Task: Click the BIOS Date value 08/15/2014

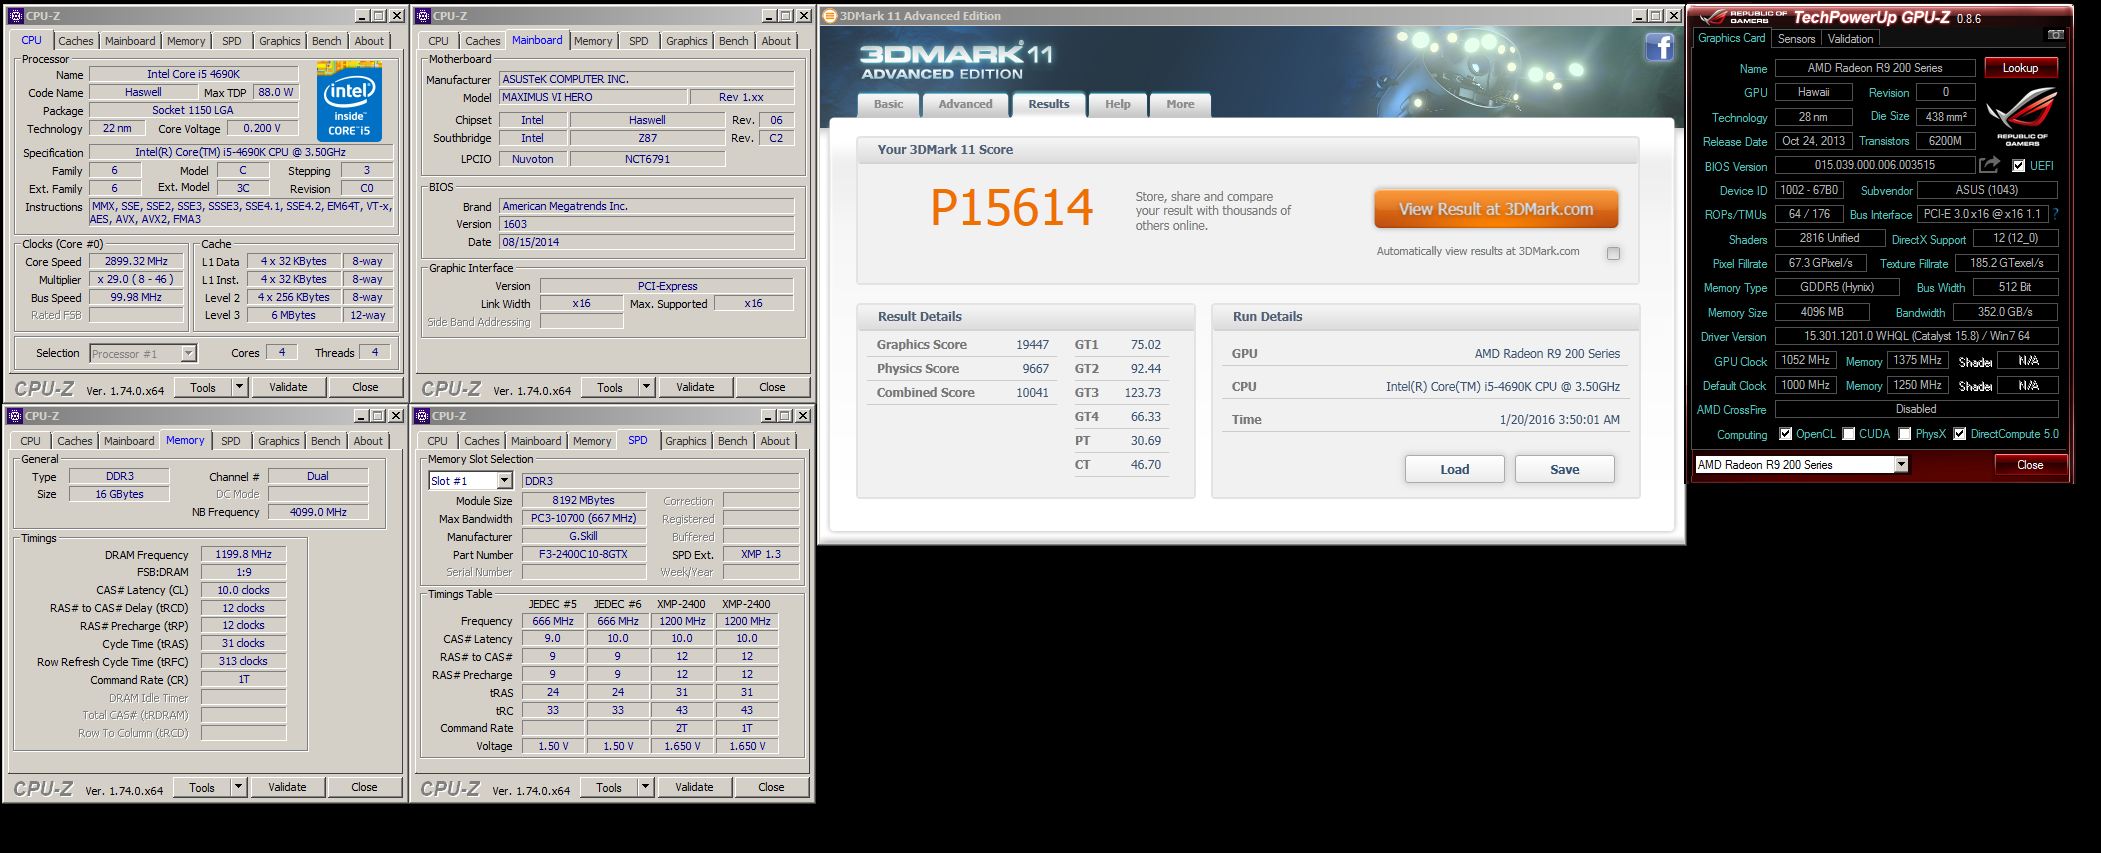Action: pos(647,242)
